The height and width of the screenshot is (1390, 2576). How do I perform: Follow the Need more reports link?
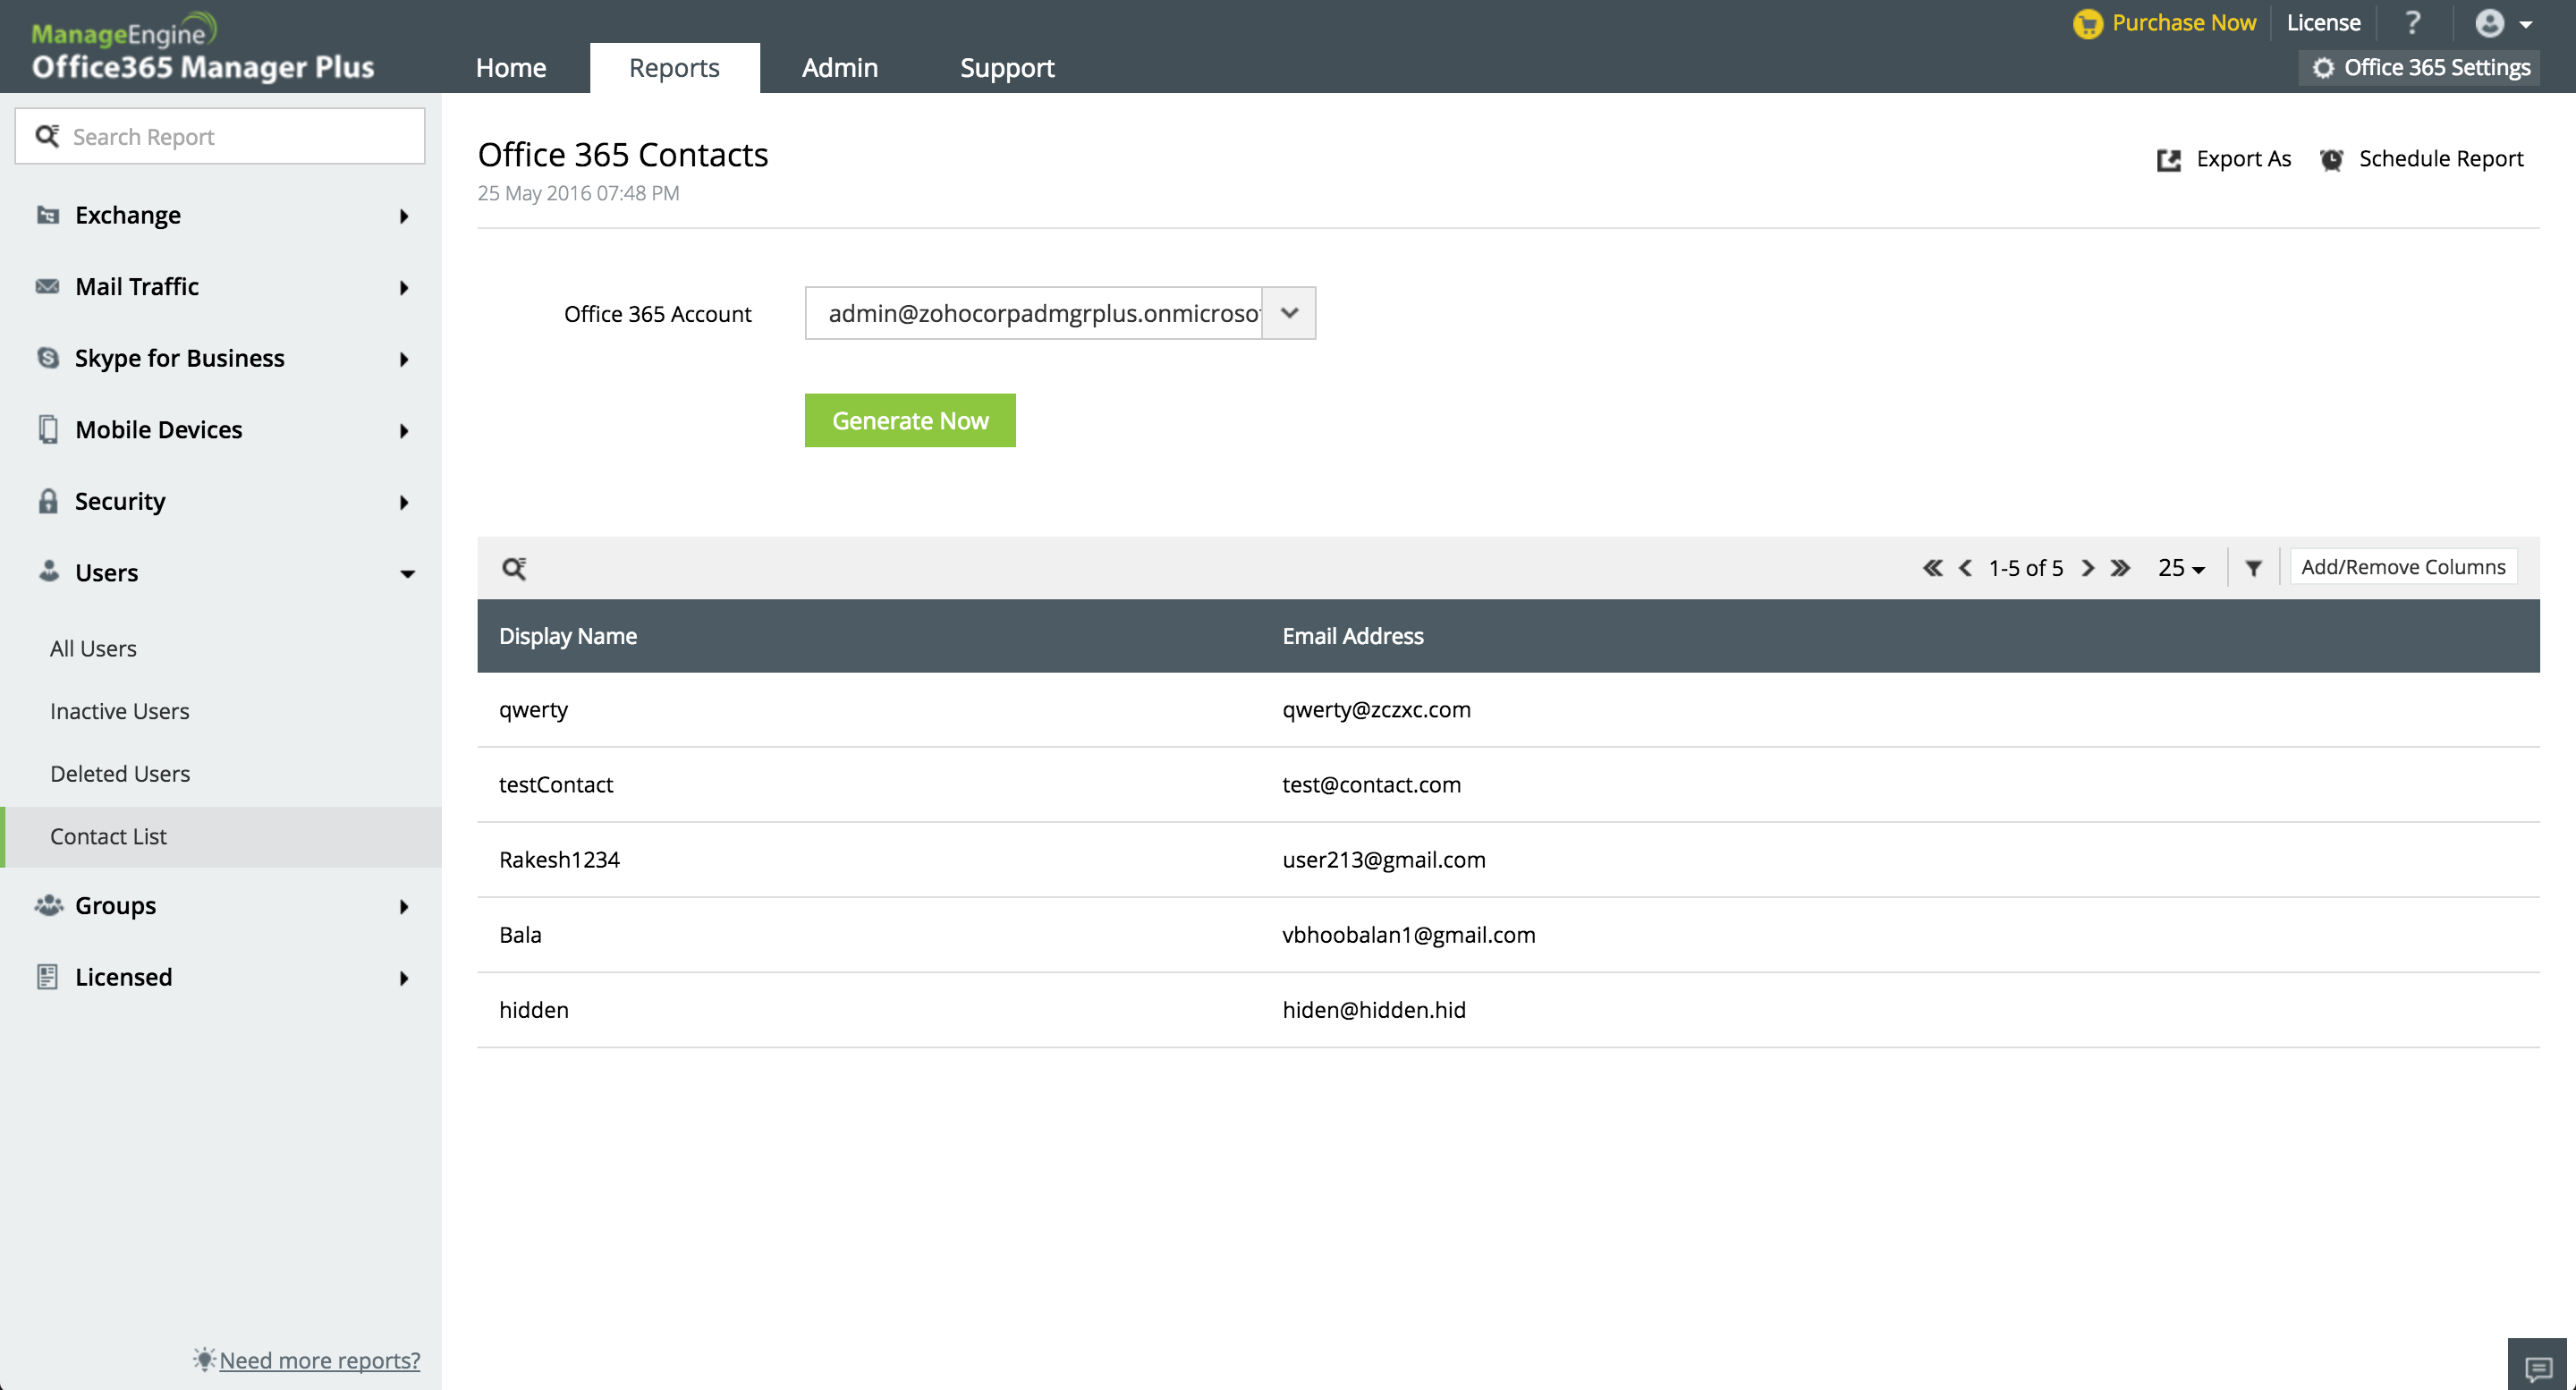click(x=319, y=1360)
